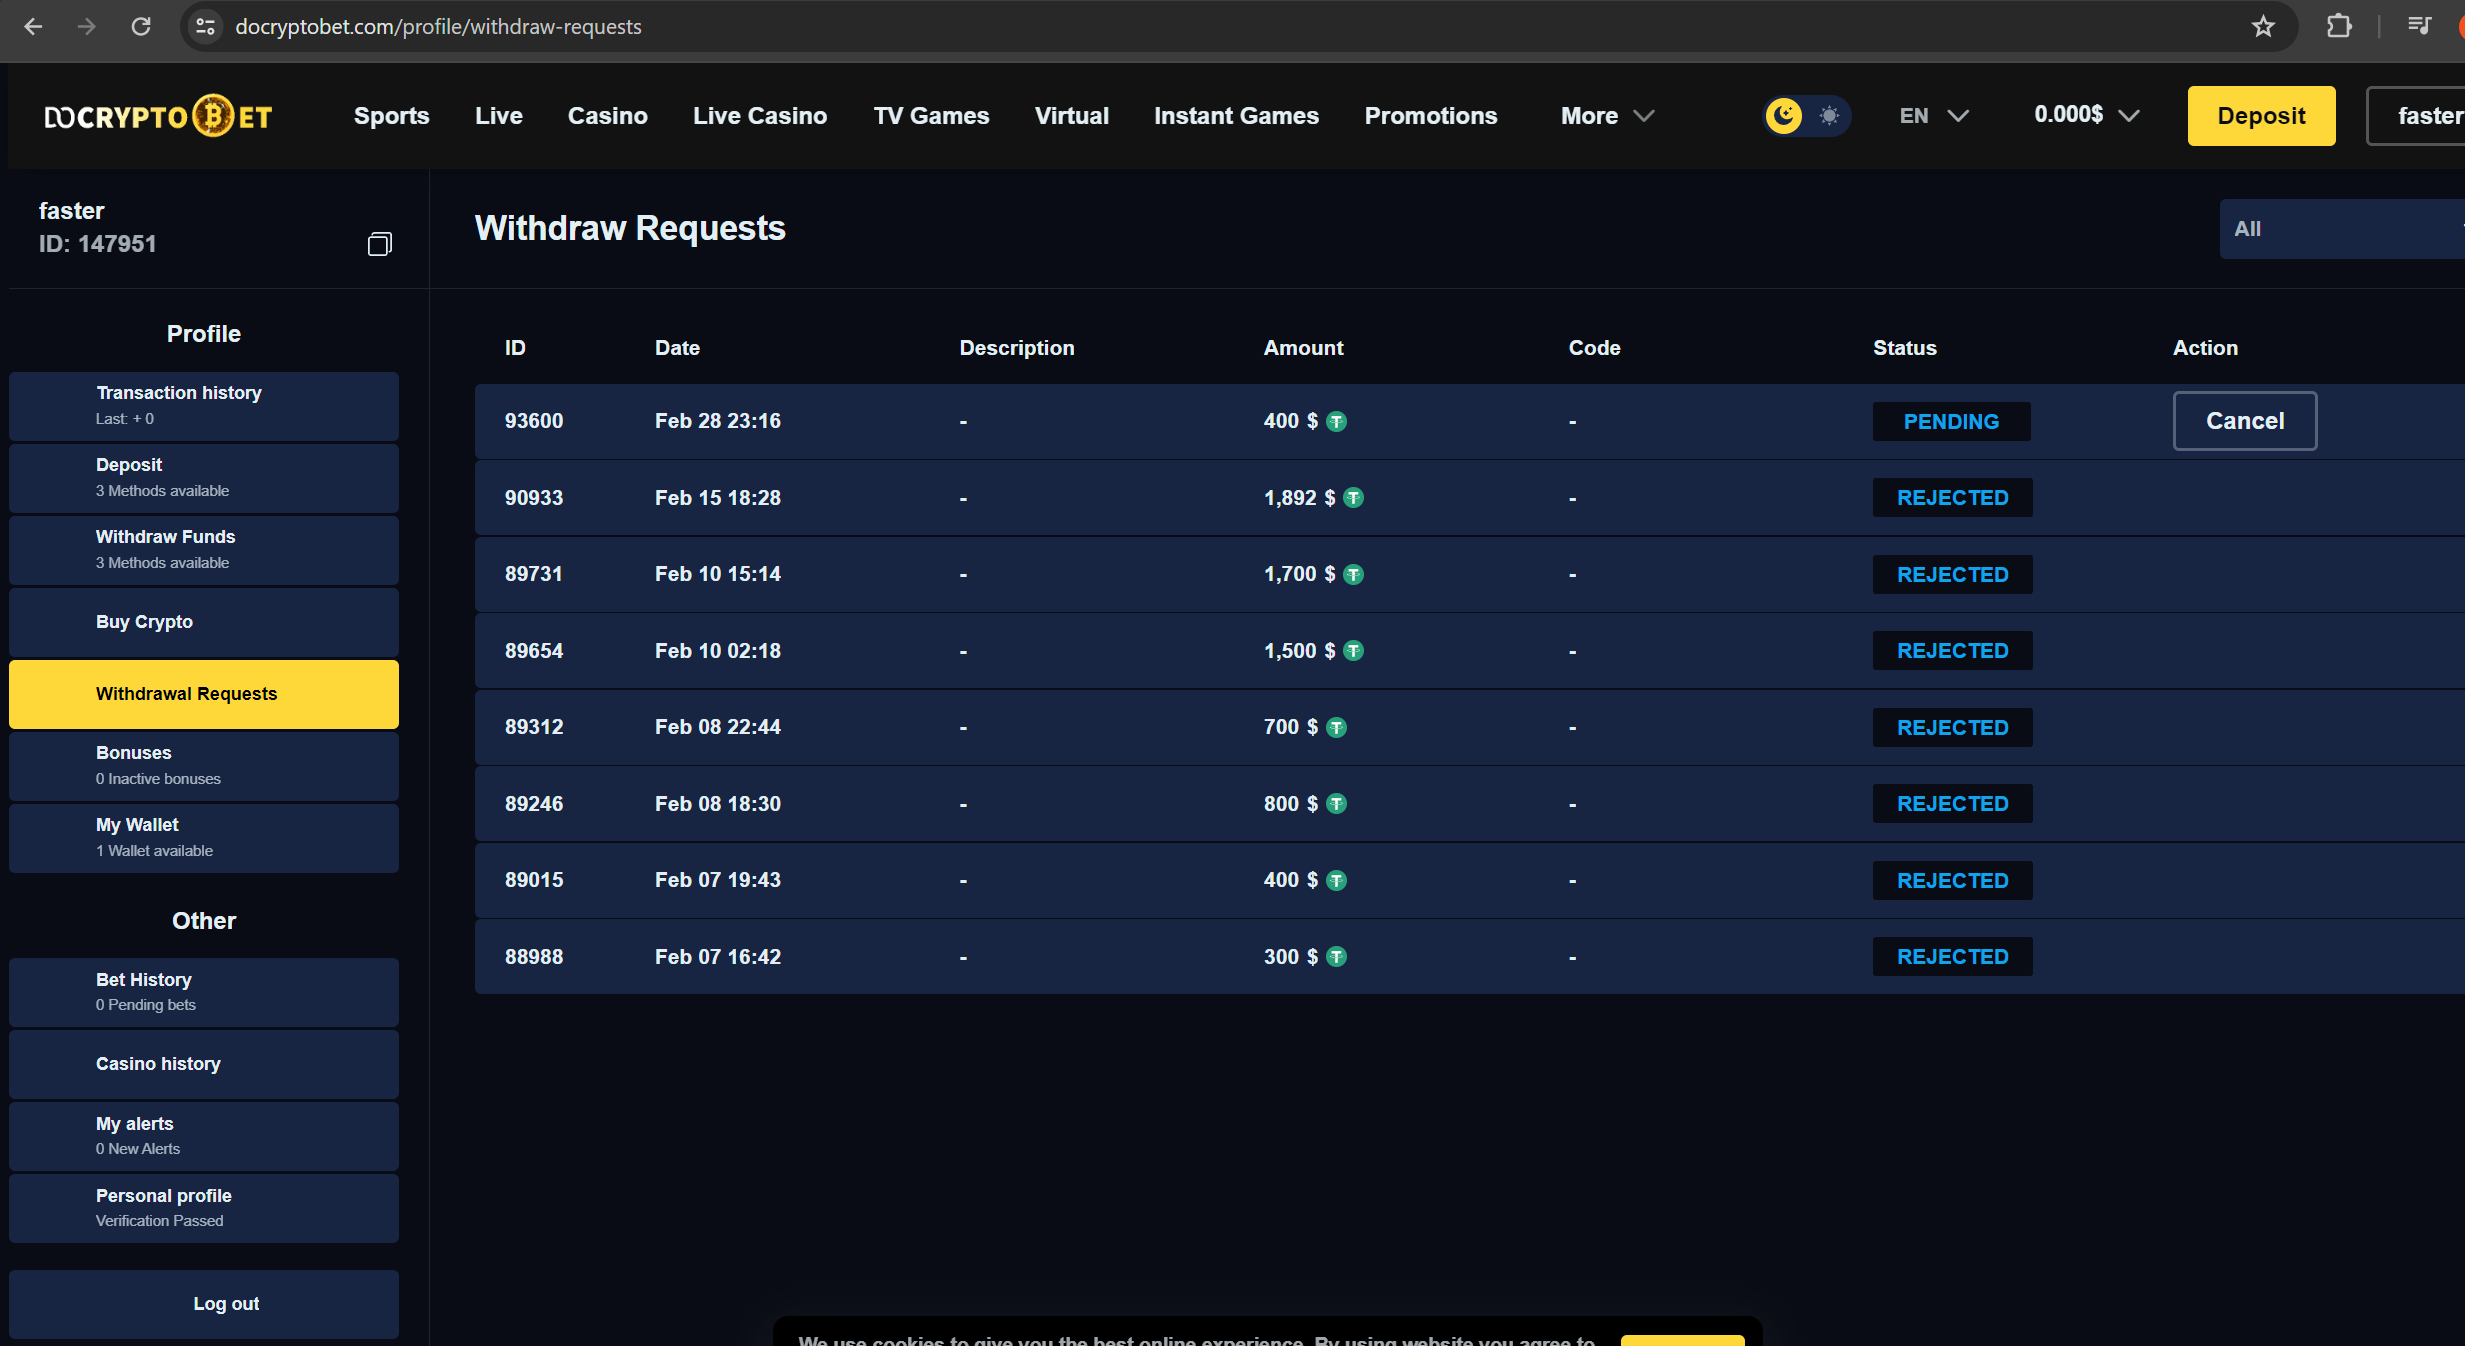Click the PENDING status badge
2465x1346 pixels.
(1951, 422)
